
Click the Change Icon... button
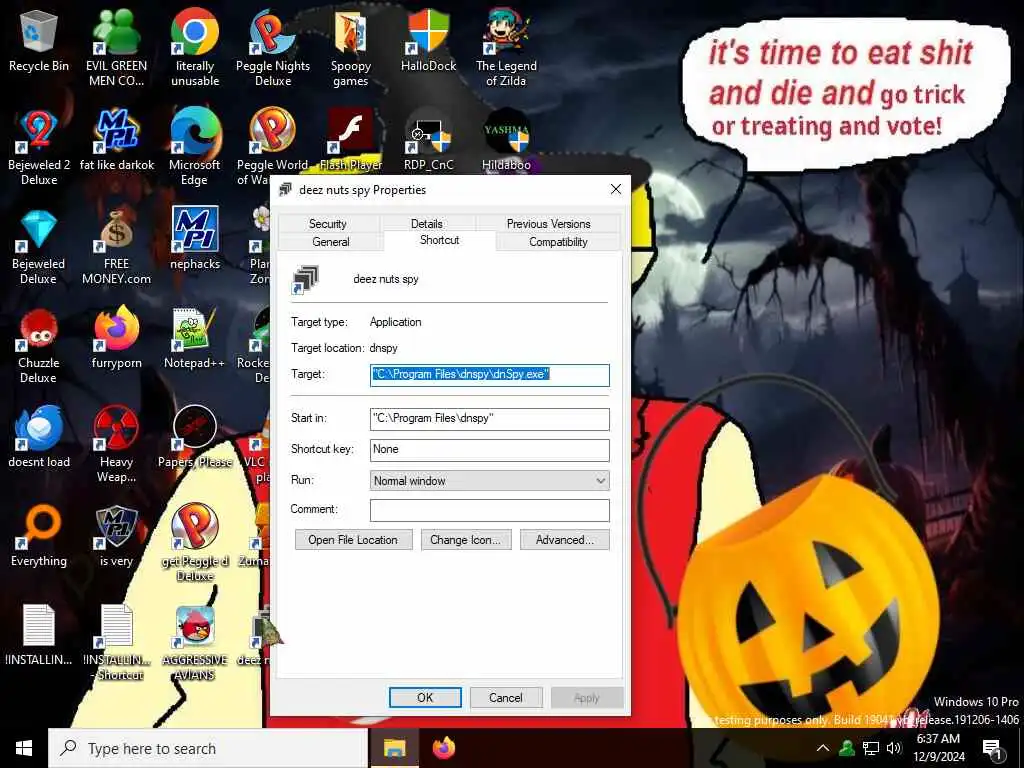[x=466, y=539]
